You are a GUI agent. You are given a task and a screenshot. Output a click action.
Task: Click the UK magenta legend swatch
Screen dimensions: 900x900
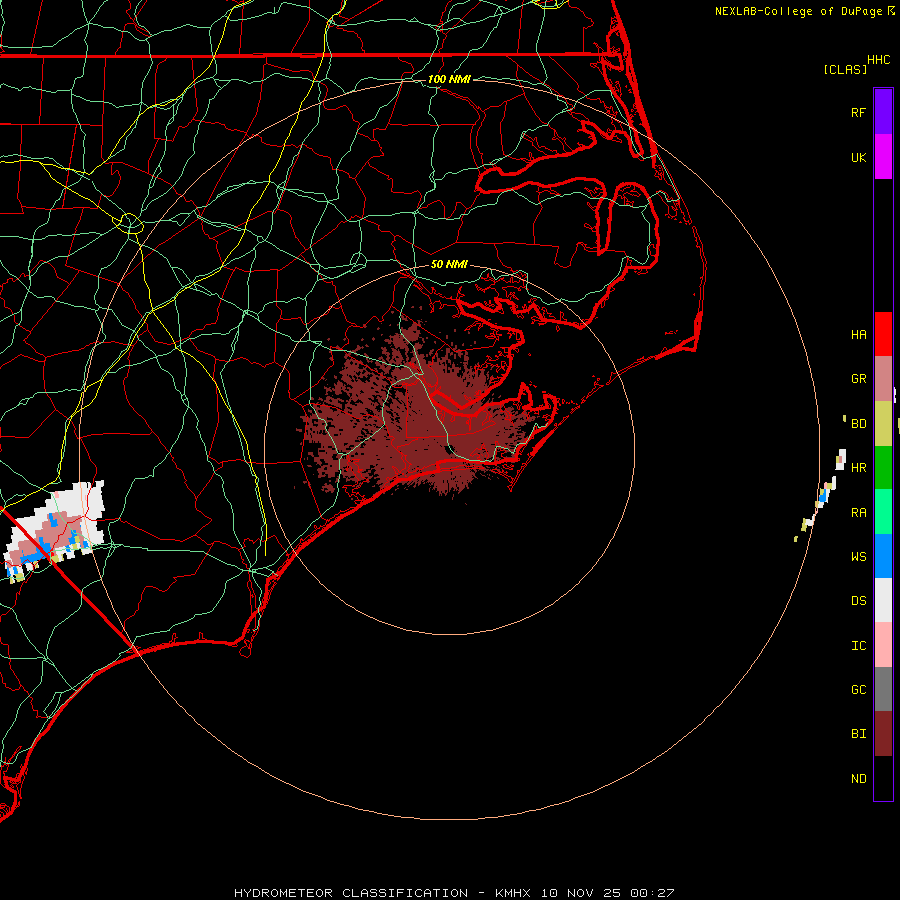[883, 157]
